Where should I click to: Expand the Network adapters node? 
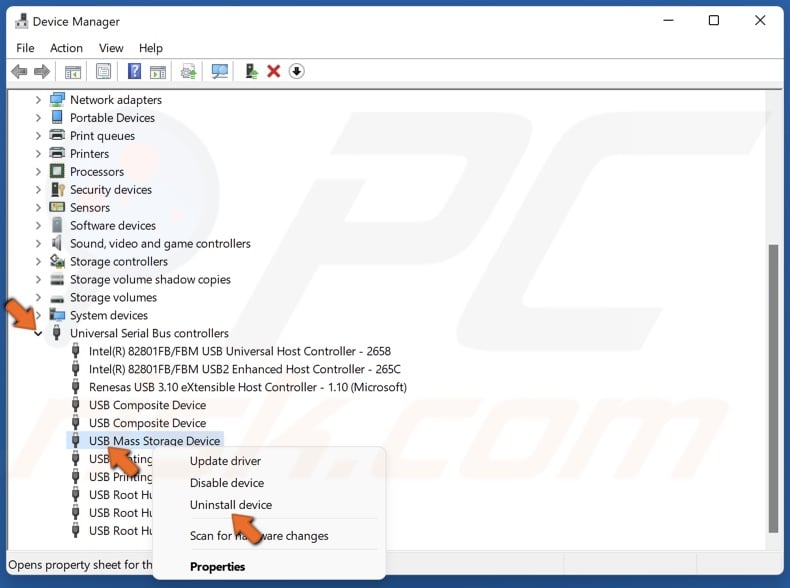click(38, 100)
